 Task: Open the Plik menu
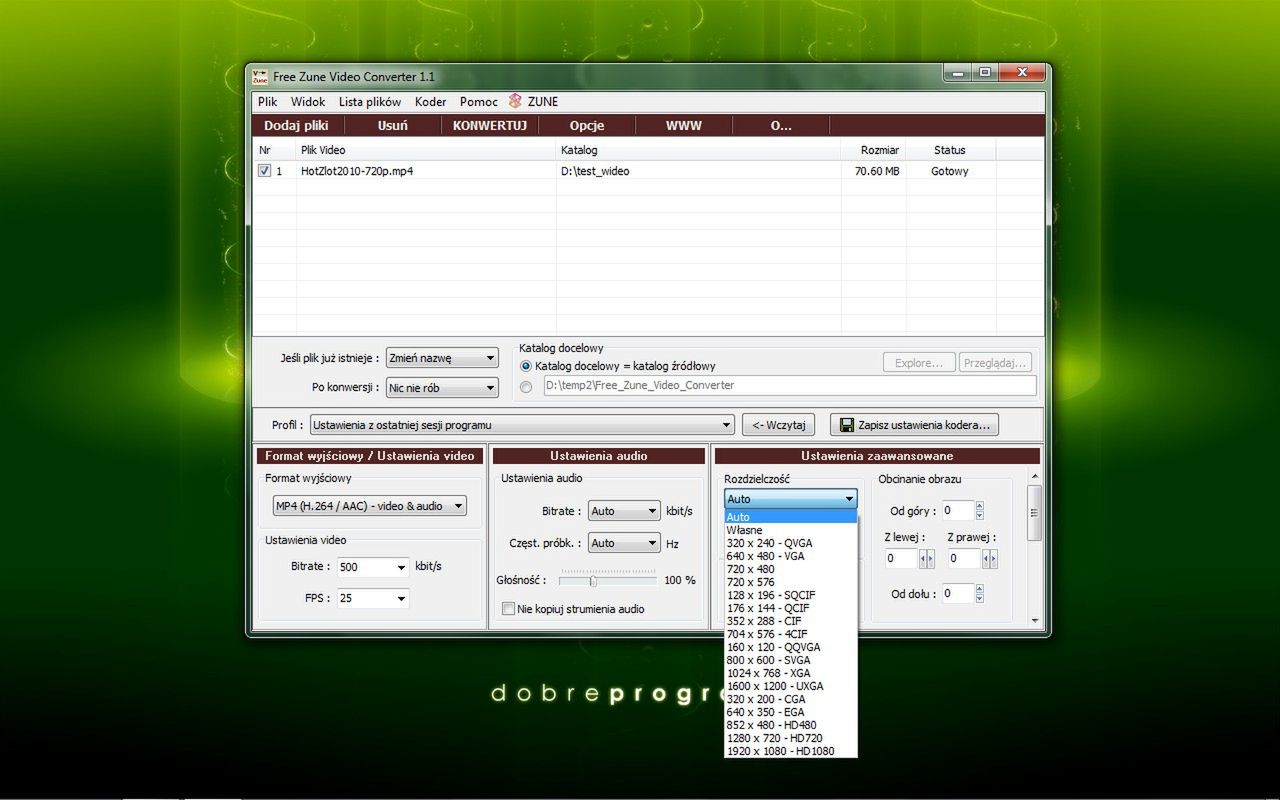[x=267, y=102]
